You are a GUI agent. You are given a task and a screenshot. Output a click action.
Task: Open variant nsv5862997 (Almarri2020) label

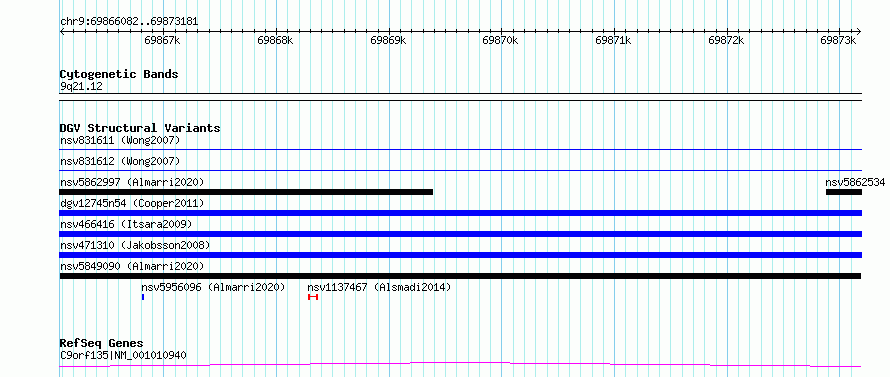click(132, 182)
